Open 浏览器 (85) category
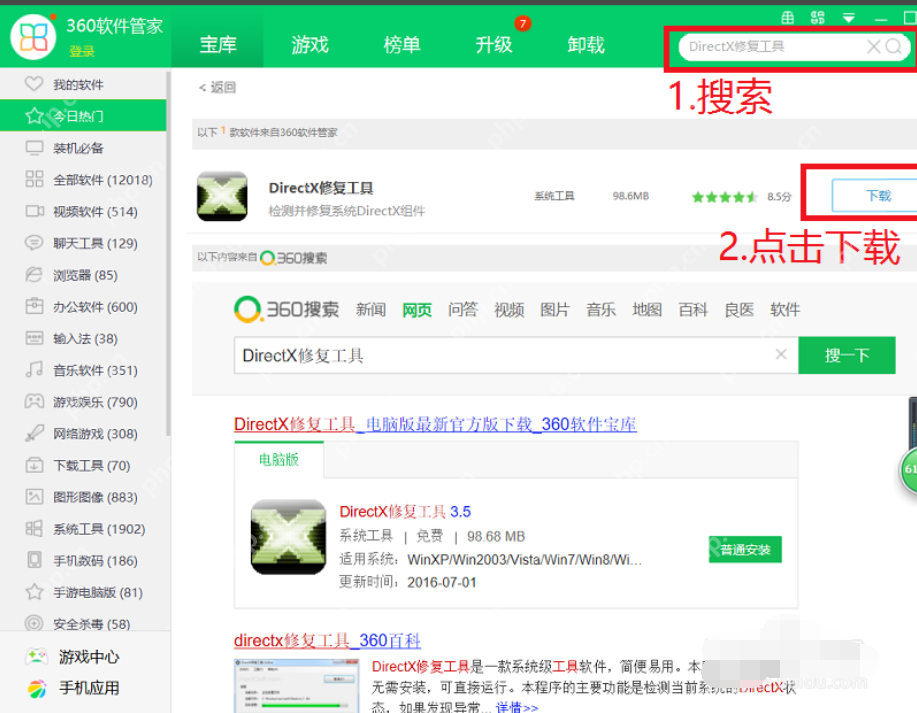917x713 pixels. (x=83, y=275)
